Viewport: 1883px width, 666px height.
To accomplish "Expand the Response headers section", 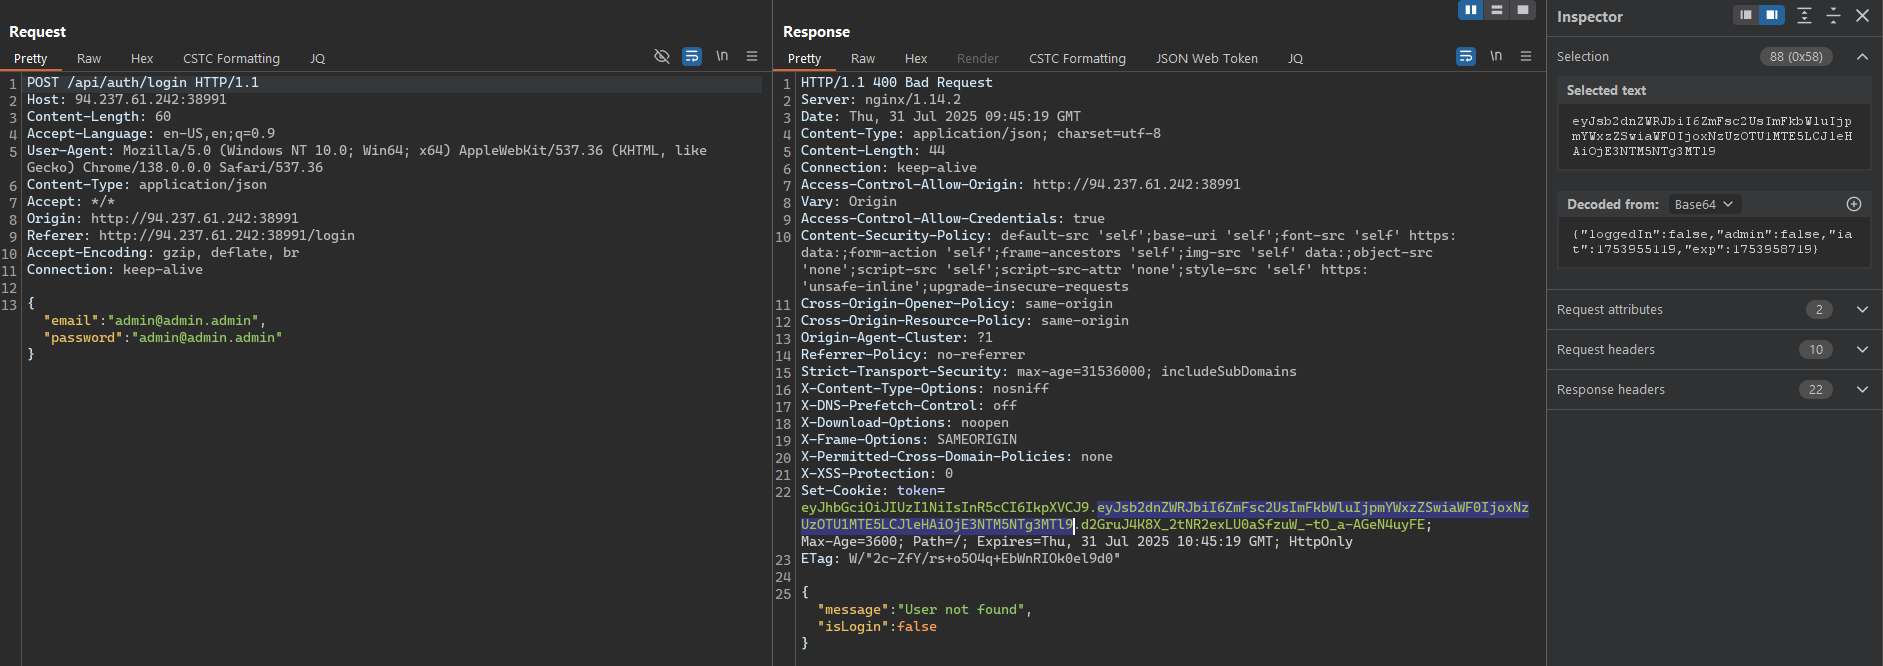I will click(x=1862, y=390).
